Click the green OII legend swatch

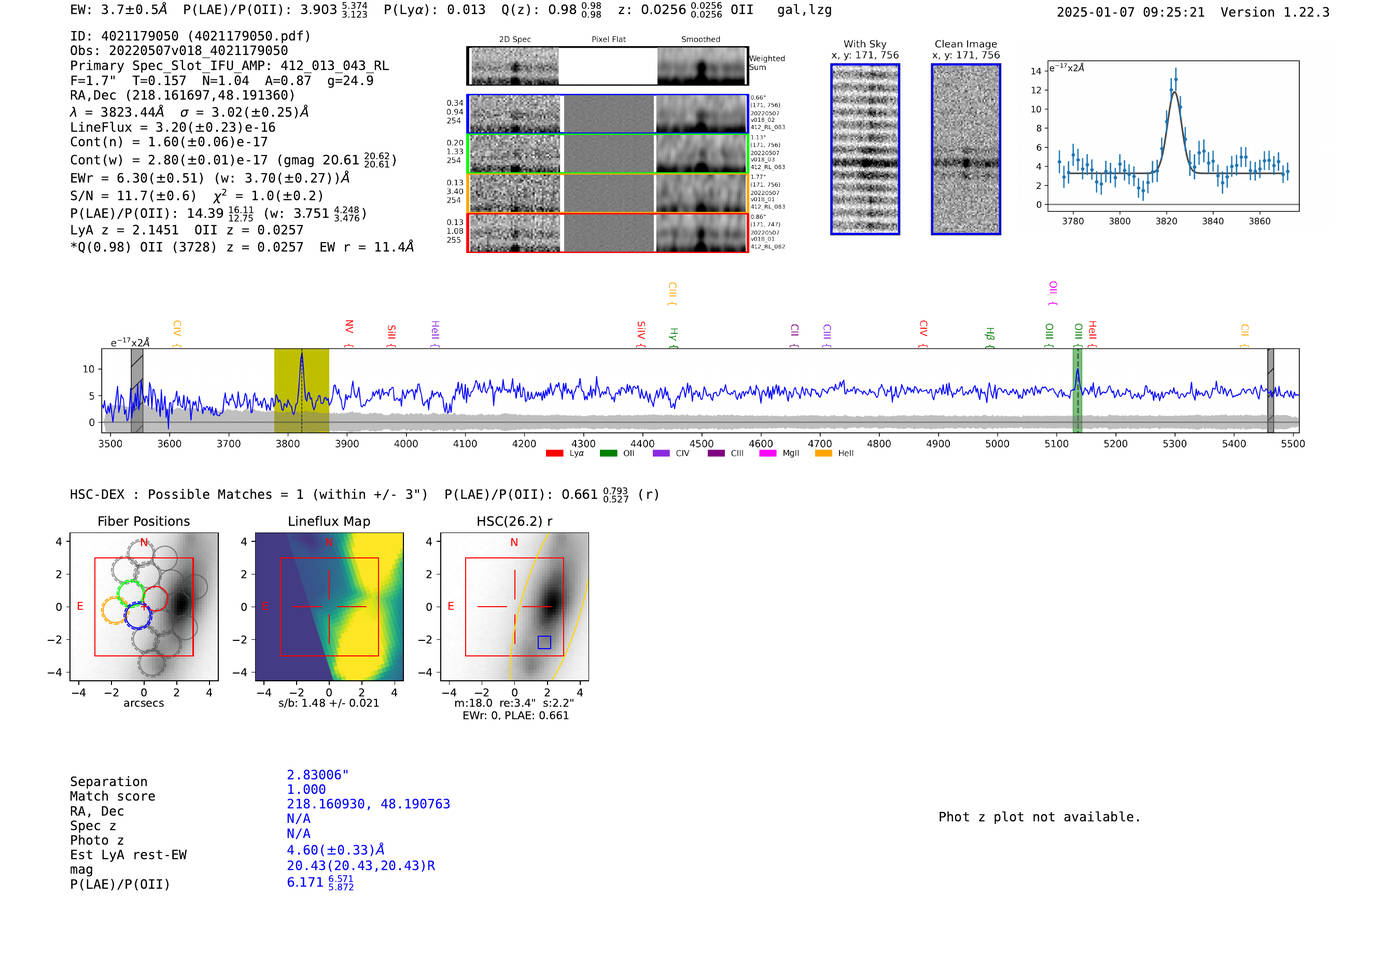[x=608, y=453]
